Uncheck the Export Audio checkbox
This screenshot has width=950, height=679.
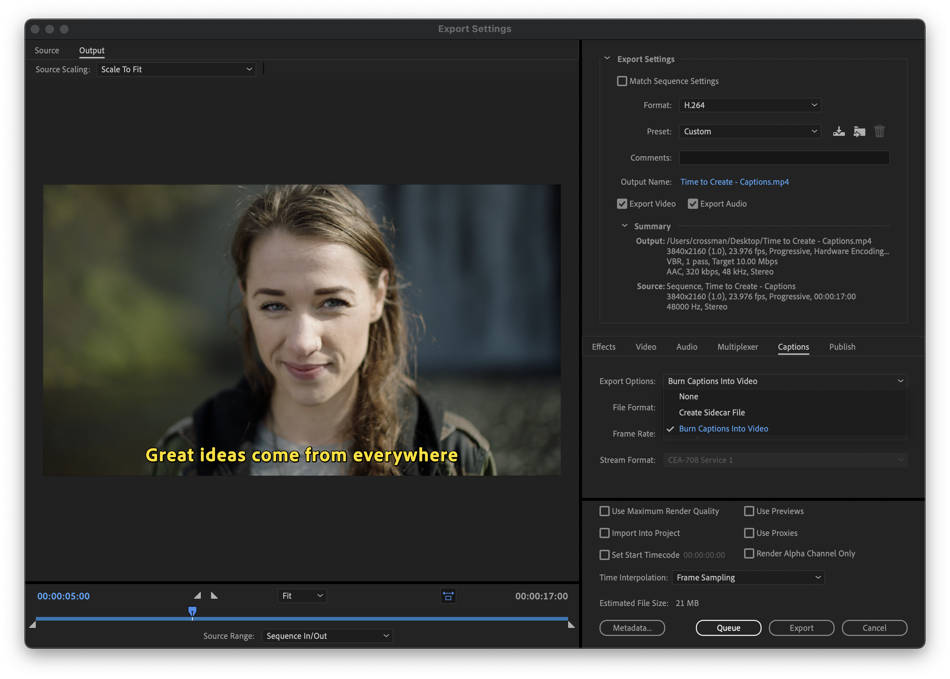pyautogui.click(x=693, y=204)
